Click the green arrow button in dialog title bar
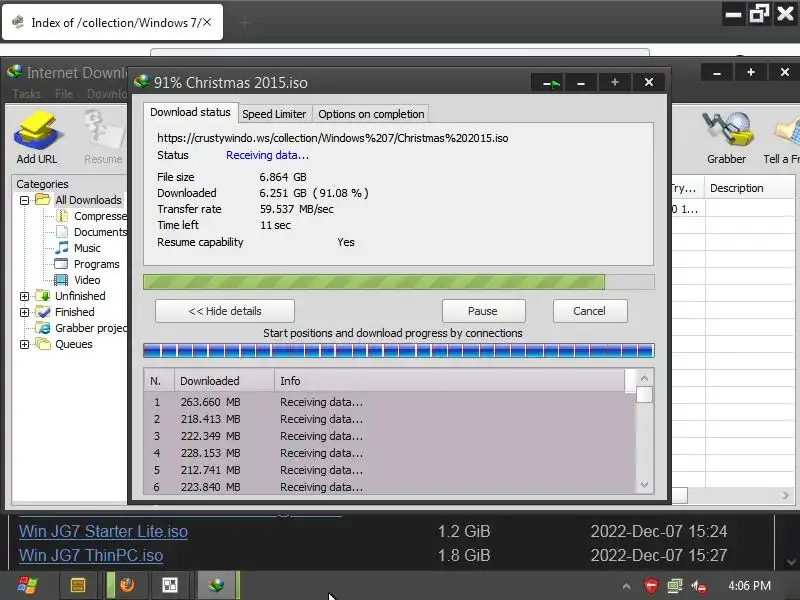 (549, 82)
